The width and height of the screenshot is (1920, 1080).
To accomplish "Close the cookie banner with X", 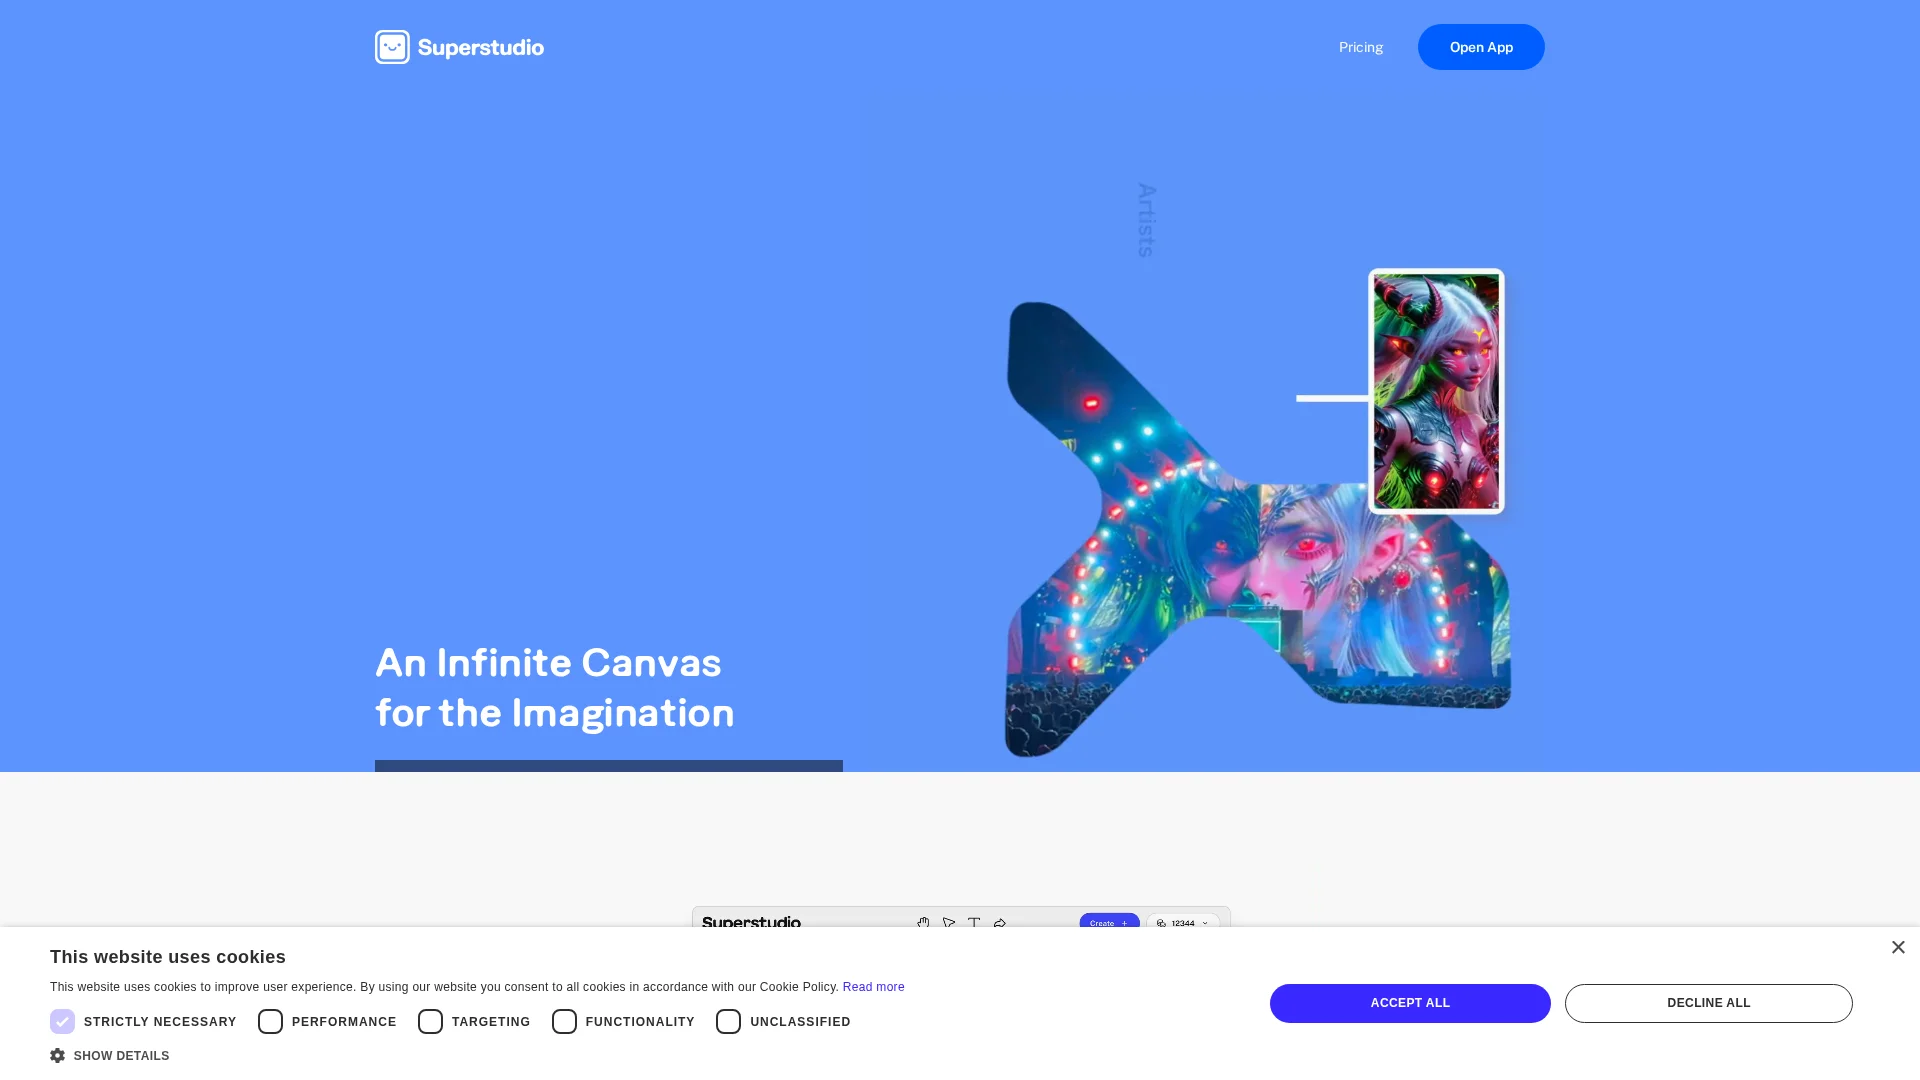I will tap(1898, 947).
